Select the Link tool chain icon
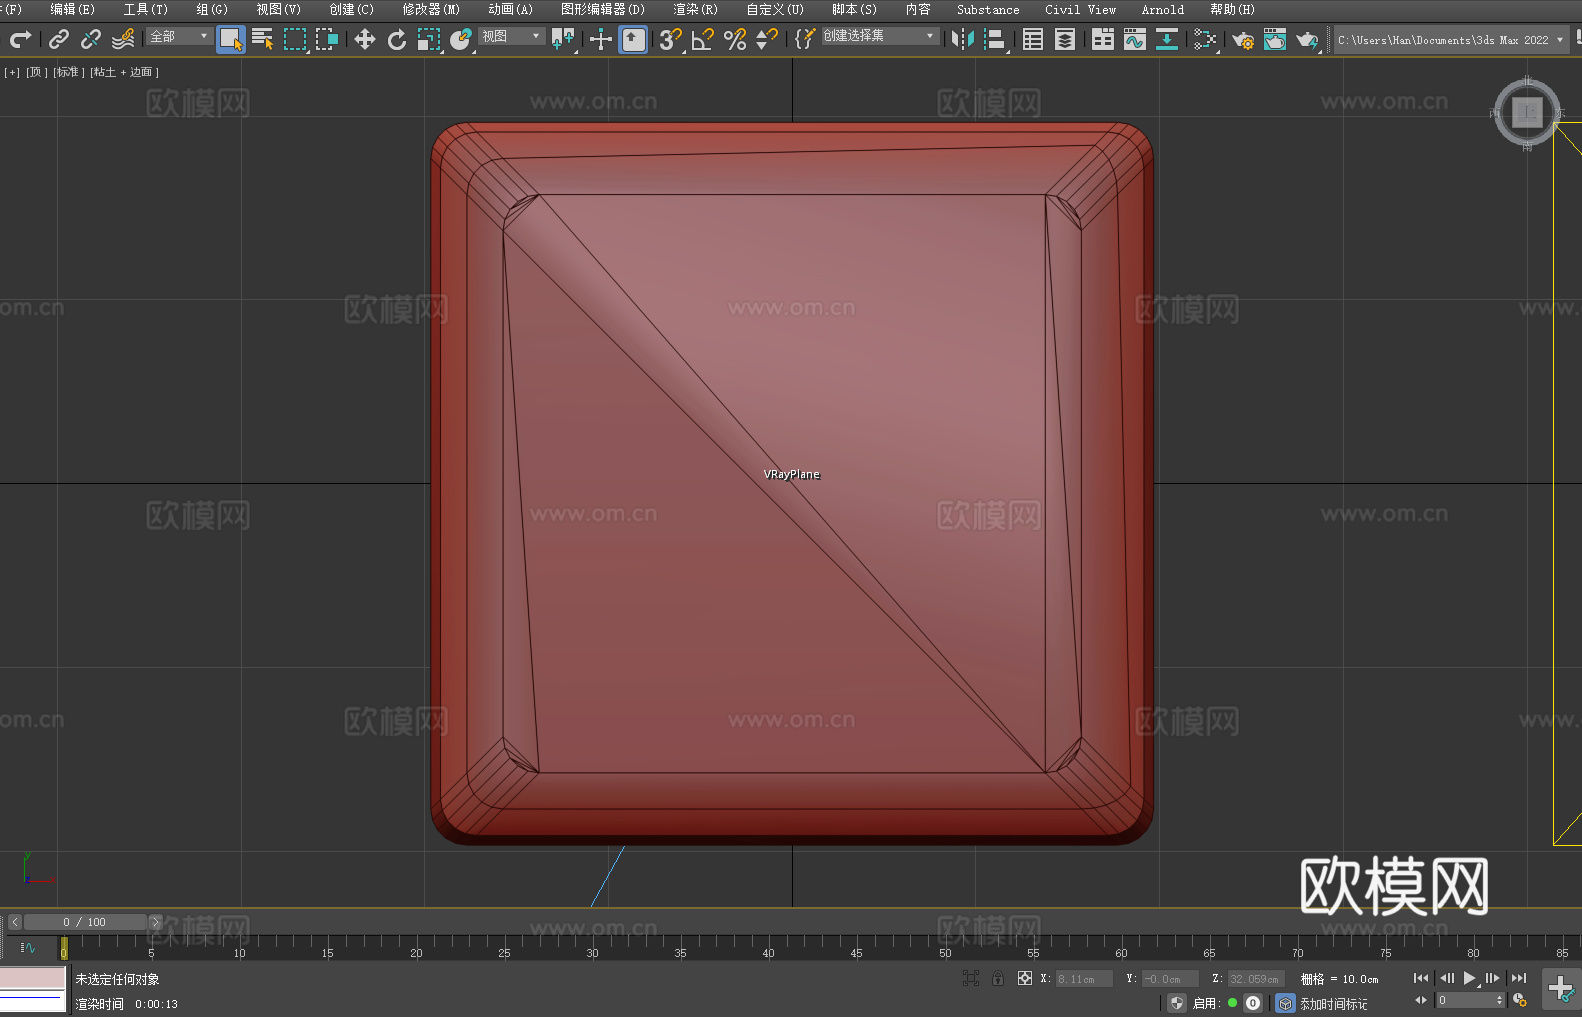This screenshot has height=1017, width=1582. tap(59, 39)
